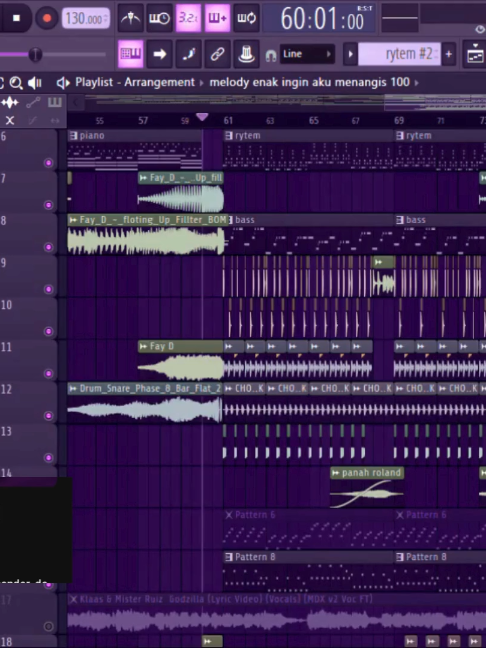Image resolution: width=486 pixels, height=648 pixels.
Task: Mute track 6 with its green light
Action: tap(48, 163)
